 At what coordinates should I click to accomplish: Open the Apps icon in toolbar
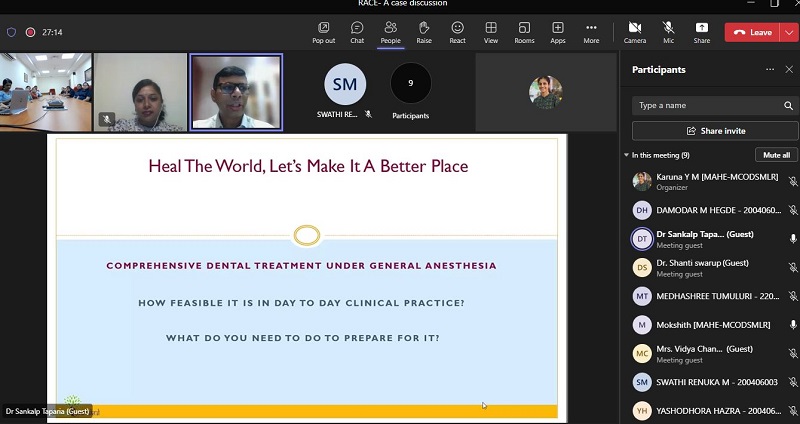tap(557, 31)
